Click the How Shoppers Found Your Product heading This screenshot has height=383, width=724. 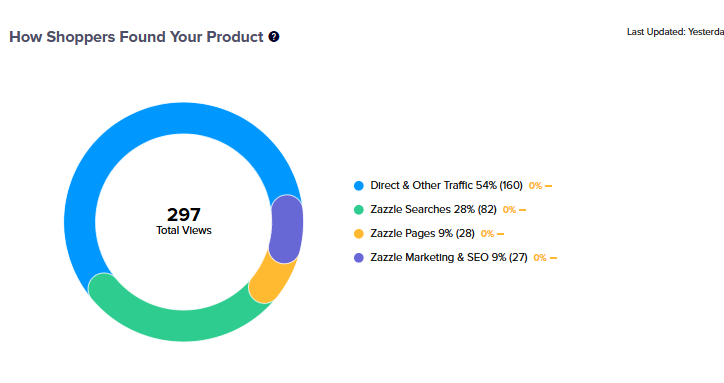[136, 36]
